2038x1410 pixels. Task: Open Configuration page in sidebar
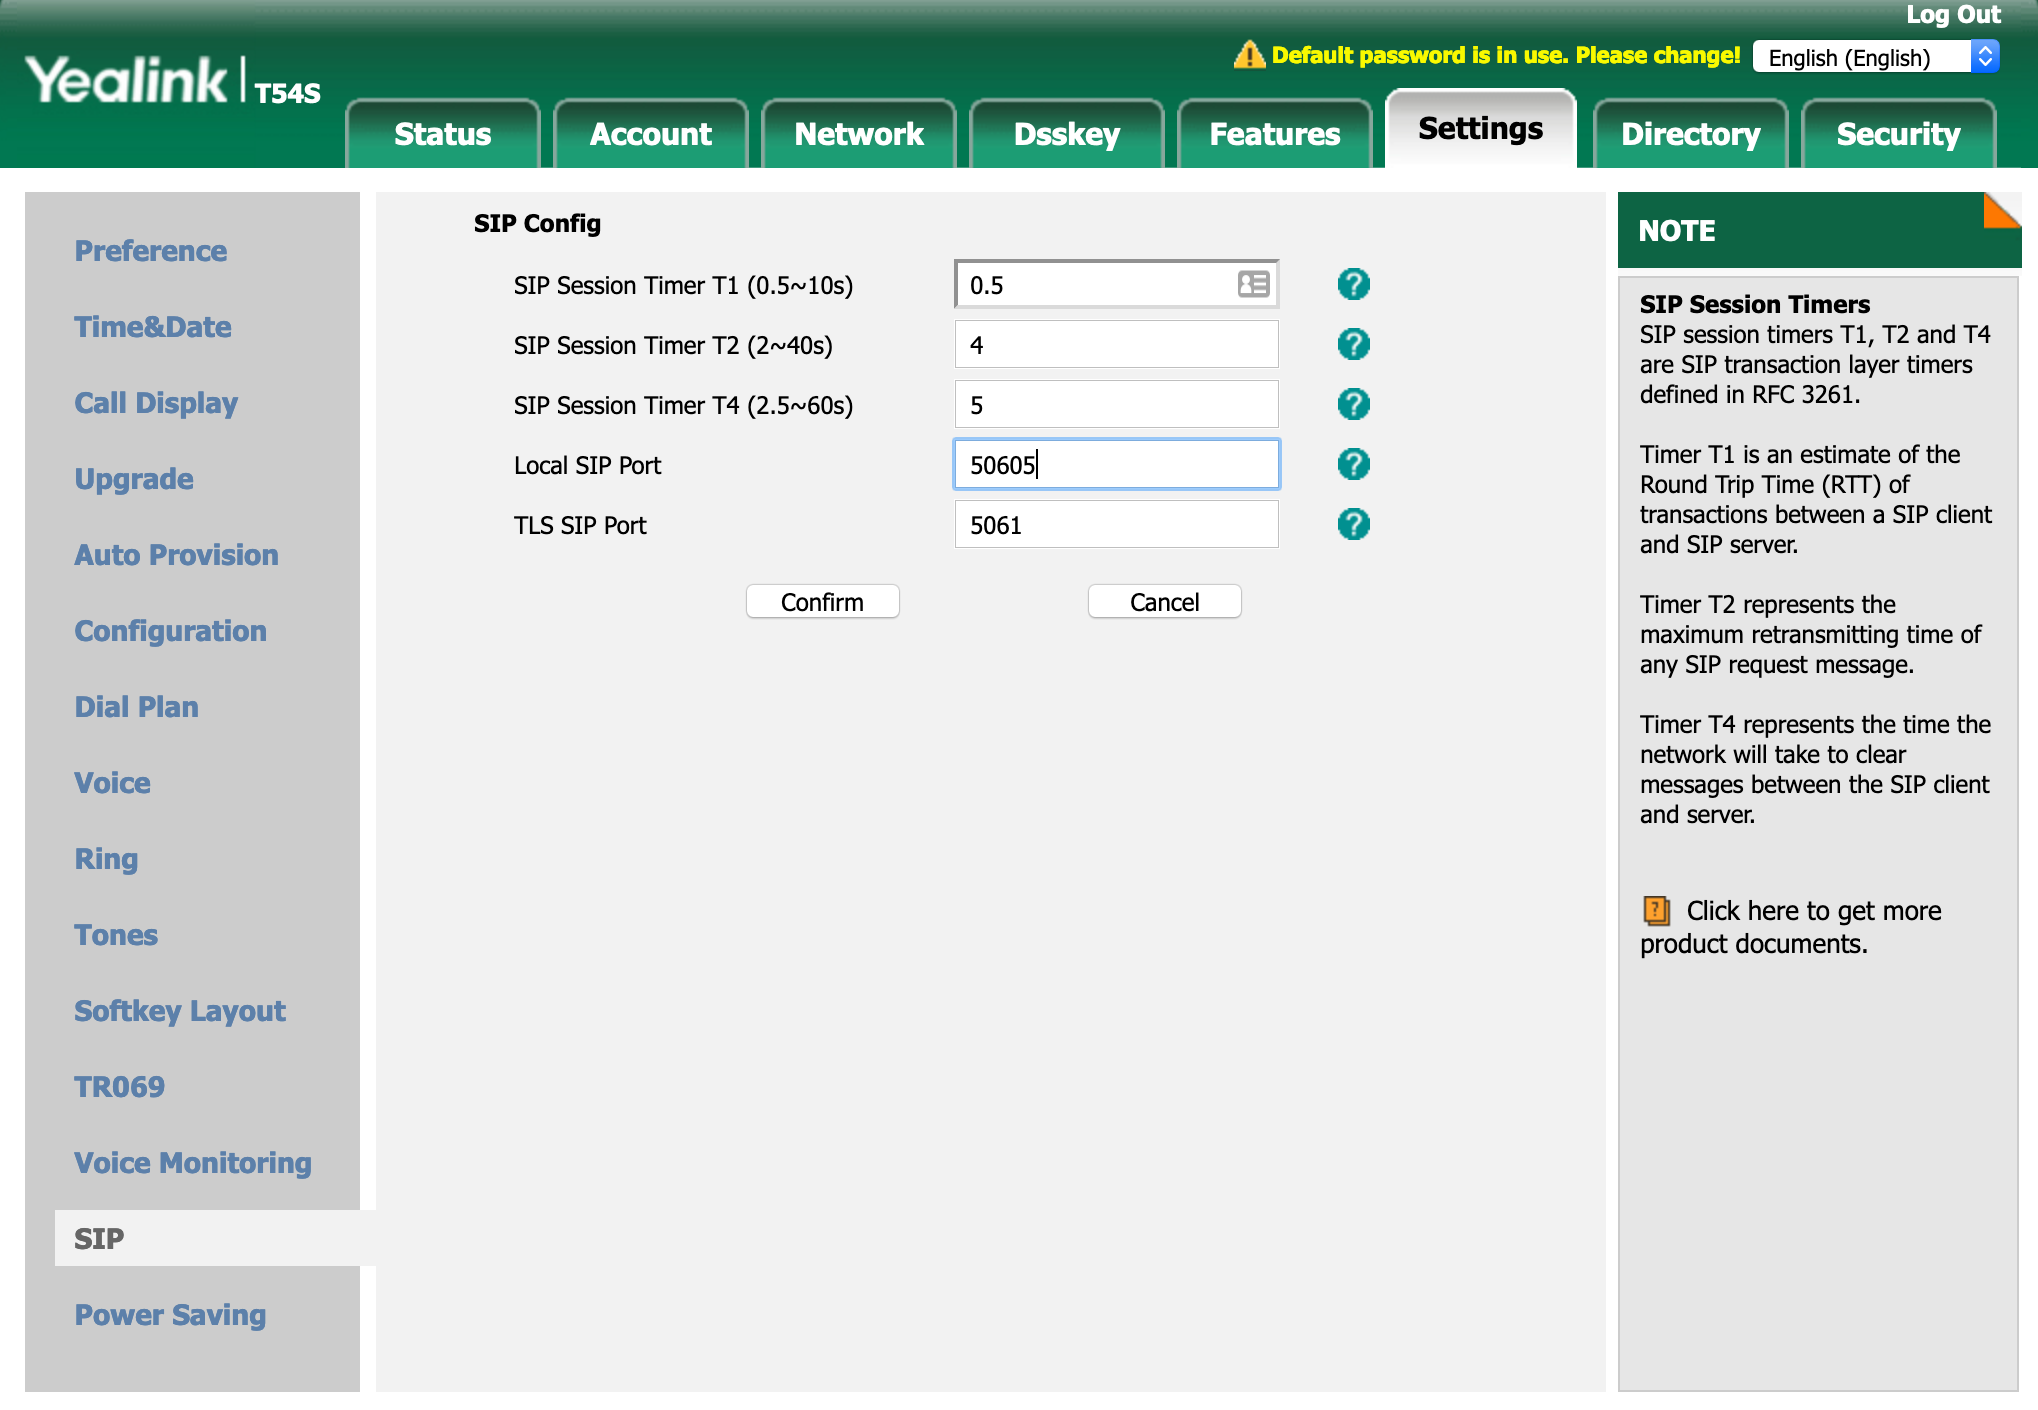click(170, 630)
